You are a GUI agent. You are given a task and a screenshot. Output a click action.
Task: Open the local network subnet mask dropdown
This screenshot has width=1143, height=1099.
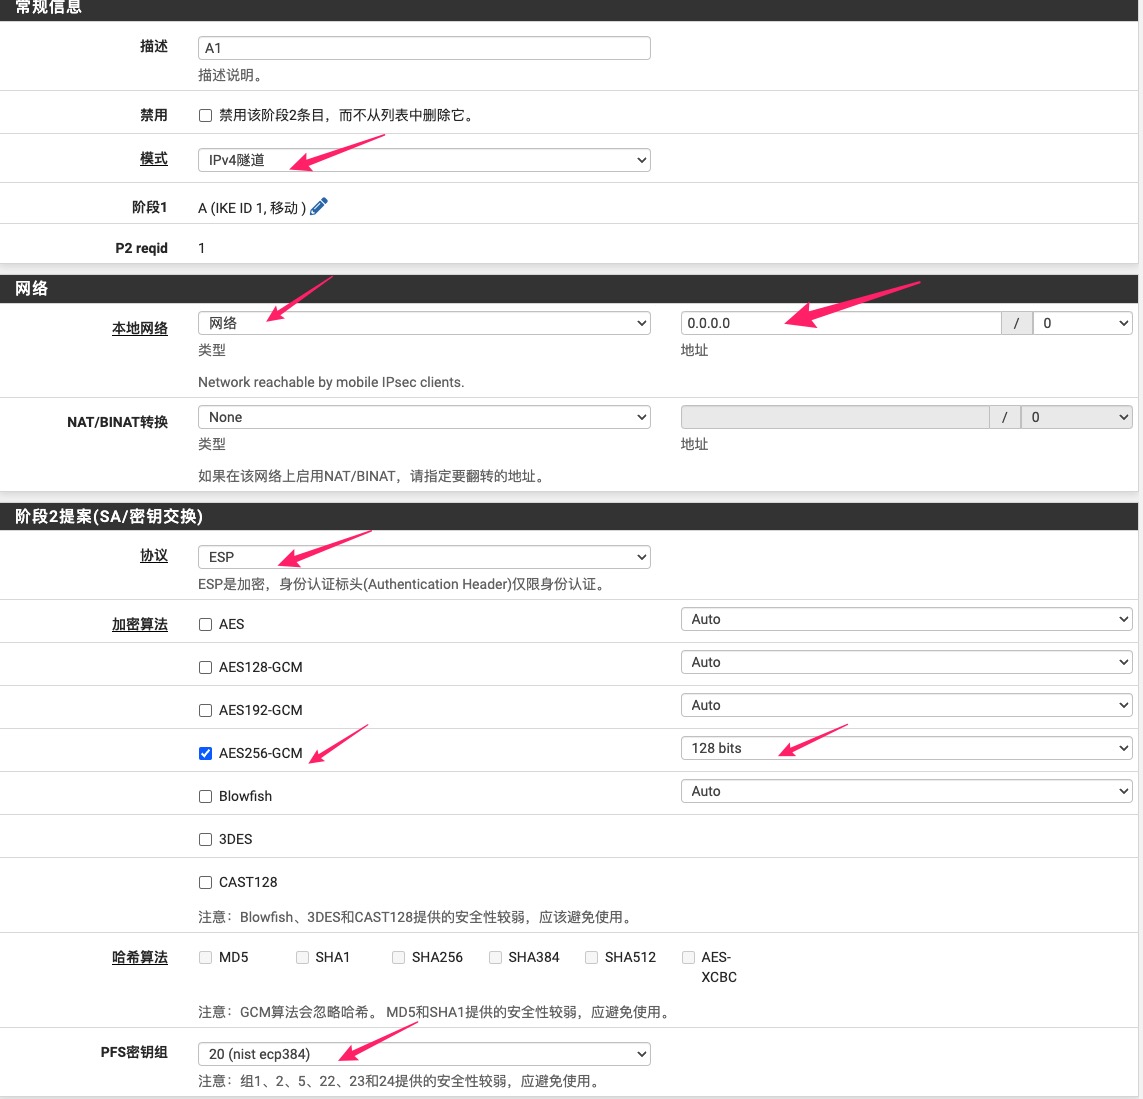[x=1082, y=323]
